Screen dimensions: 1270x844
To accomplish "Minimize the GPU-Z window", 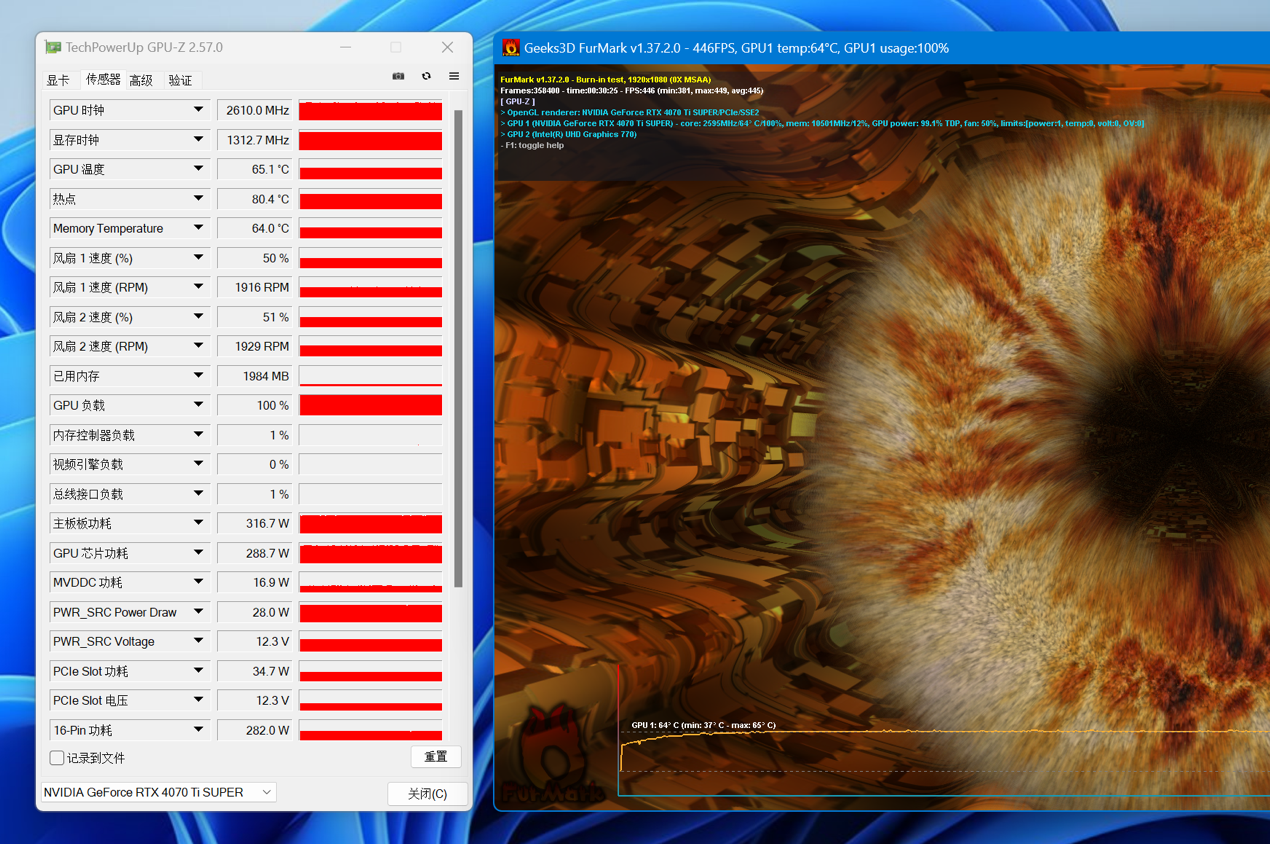I will 345,47.
